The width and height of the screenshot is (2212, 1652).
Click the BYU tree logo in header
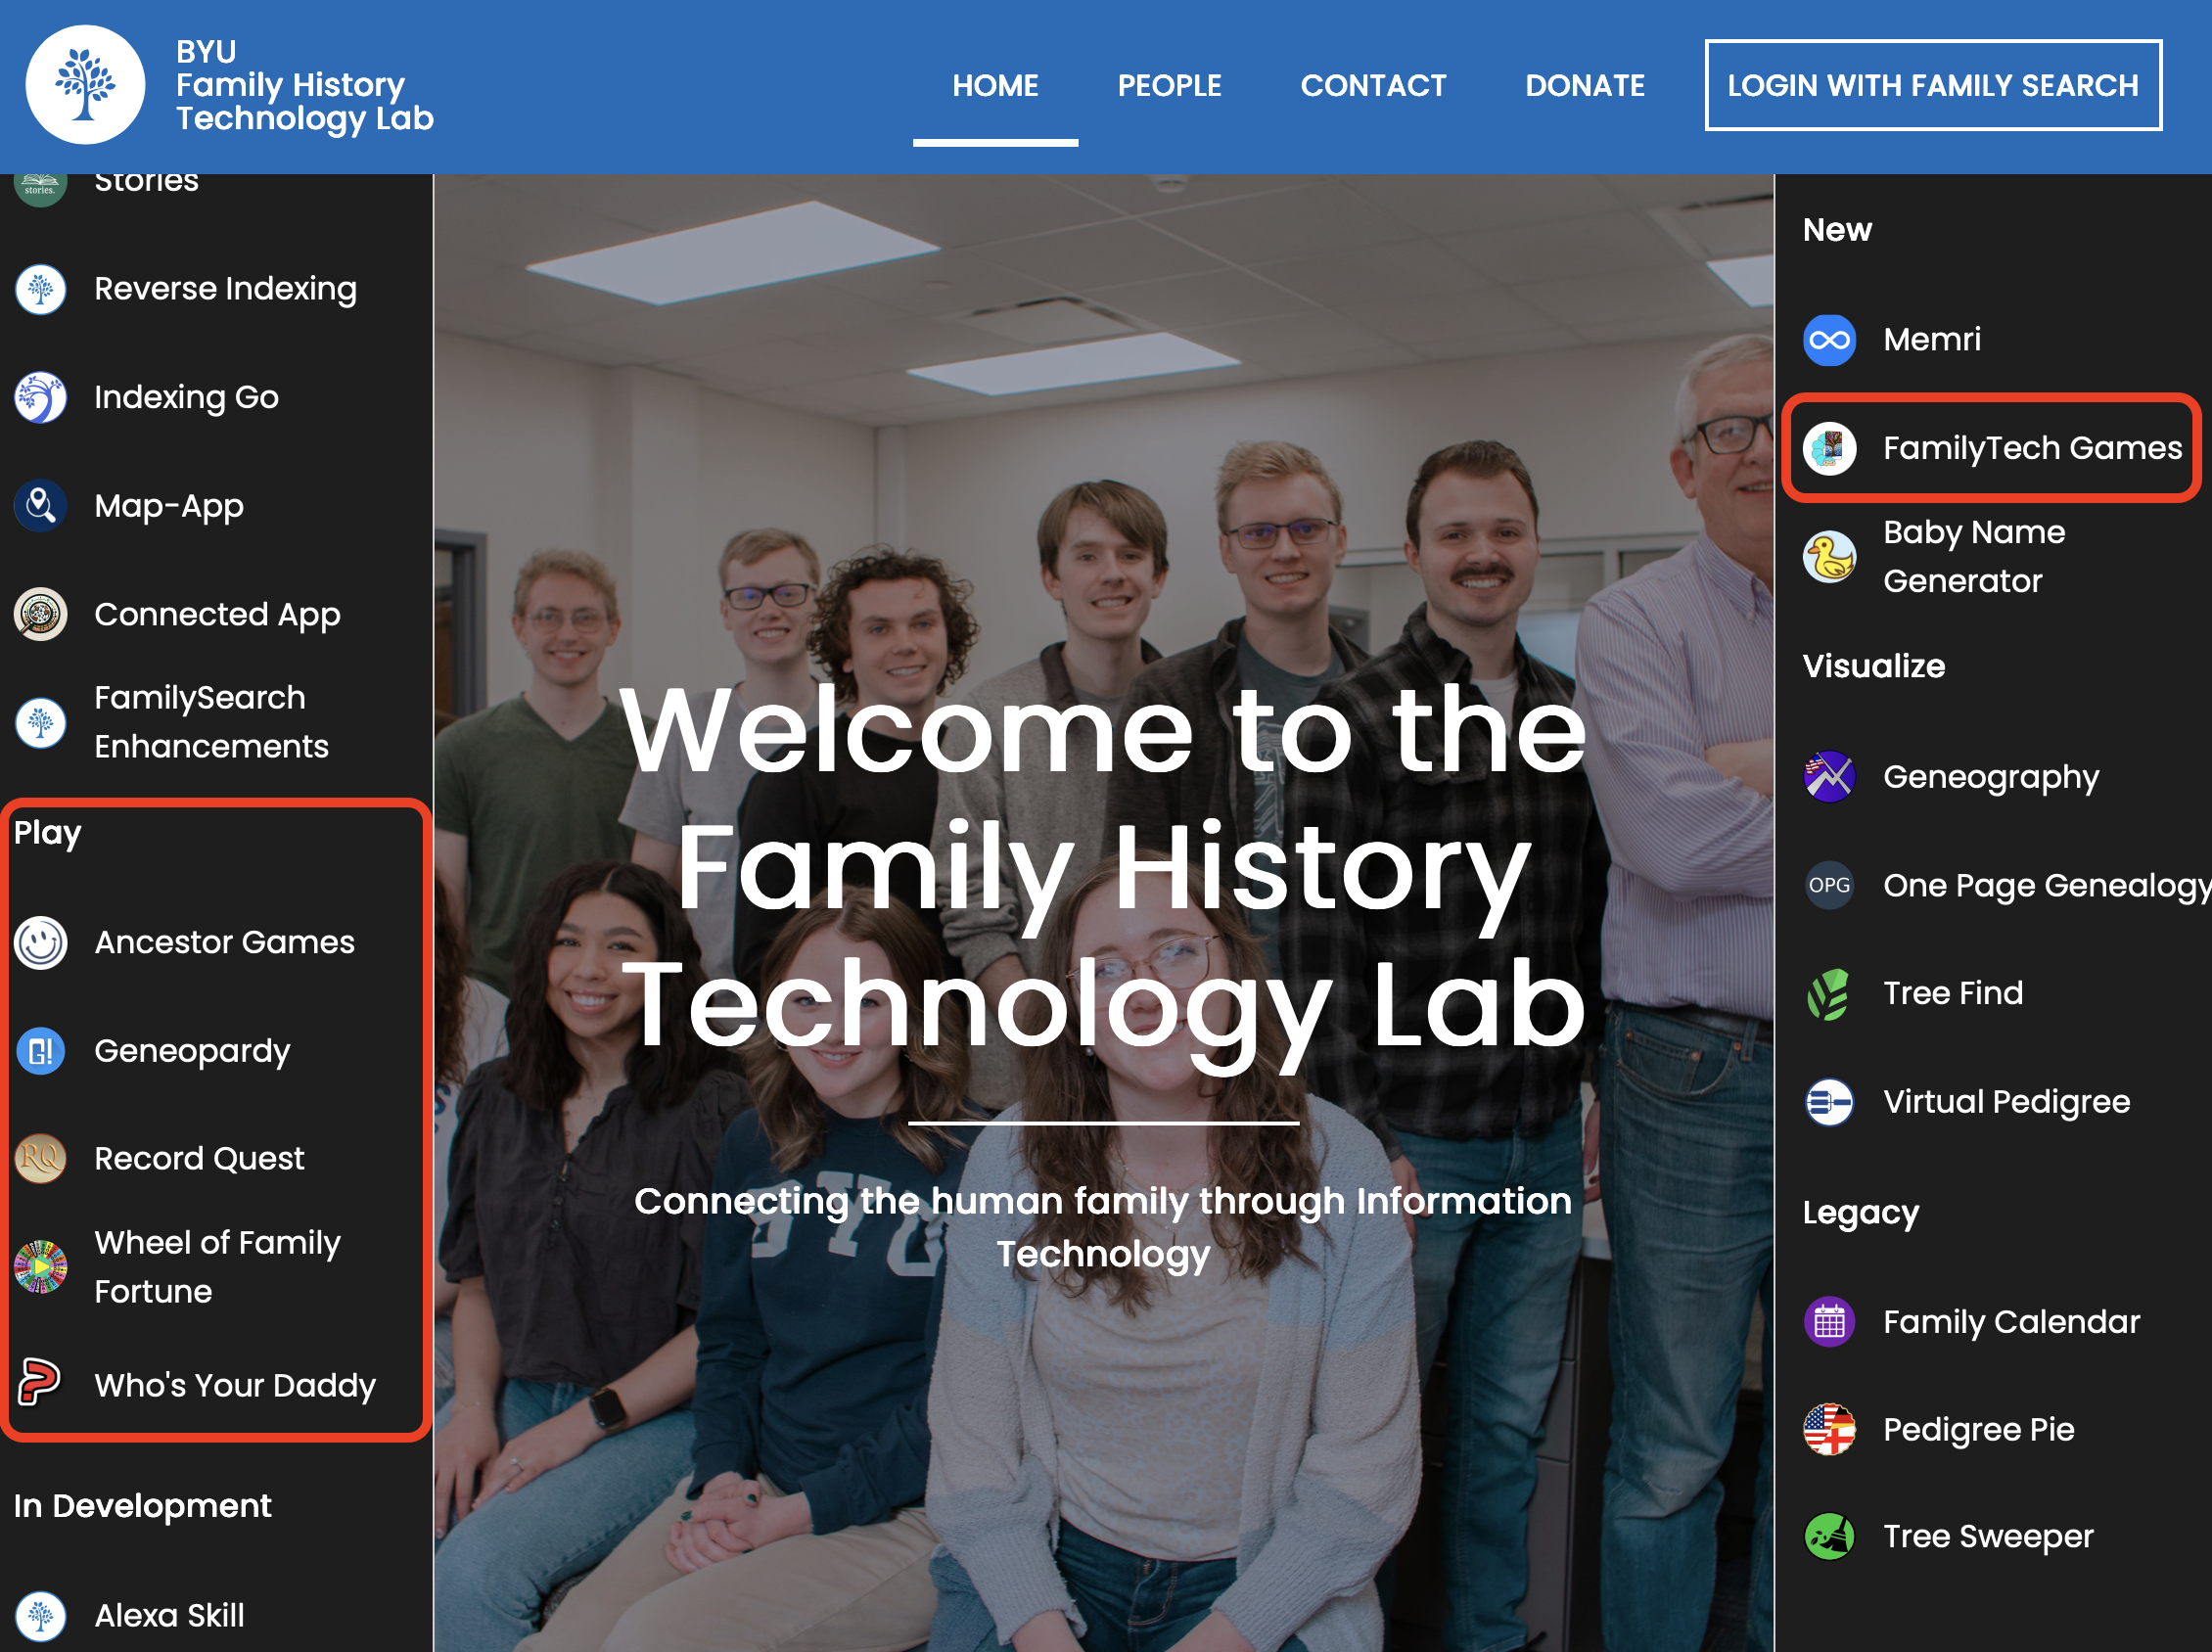pyautogui.click(x=85, y=85)
